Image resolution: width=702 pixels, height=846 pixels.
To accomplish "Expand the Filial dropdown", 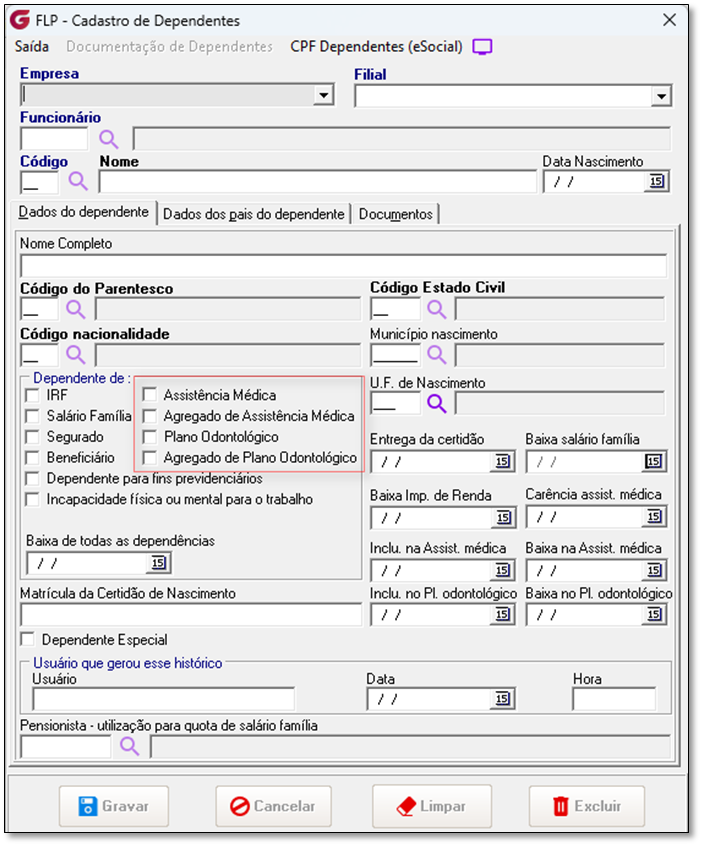I will tap(661, 97).
